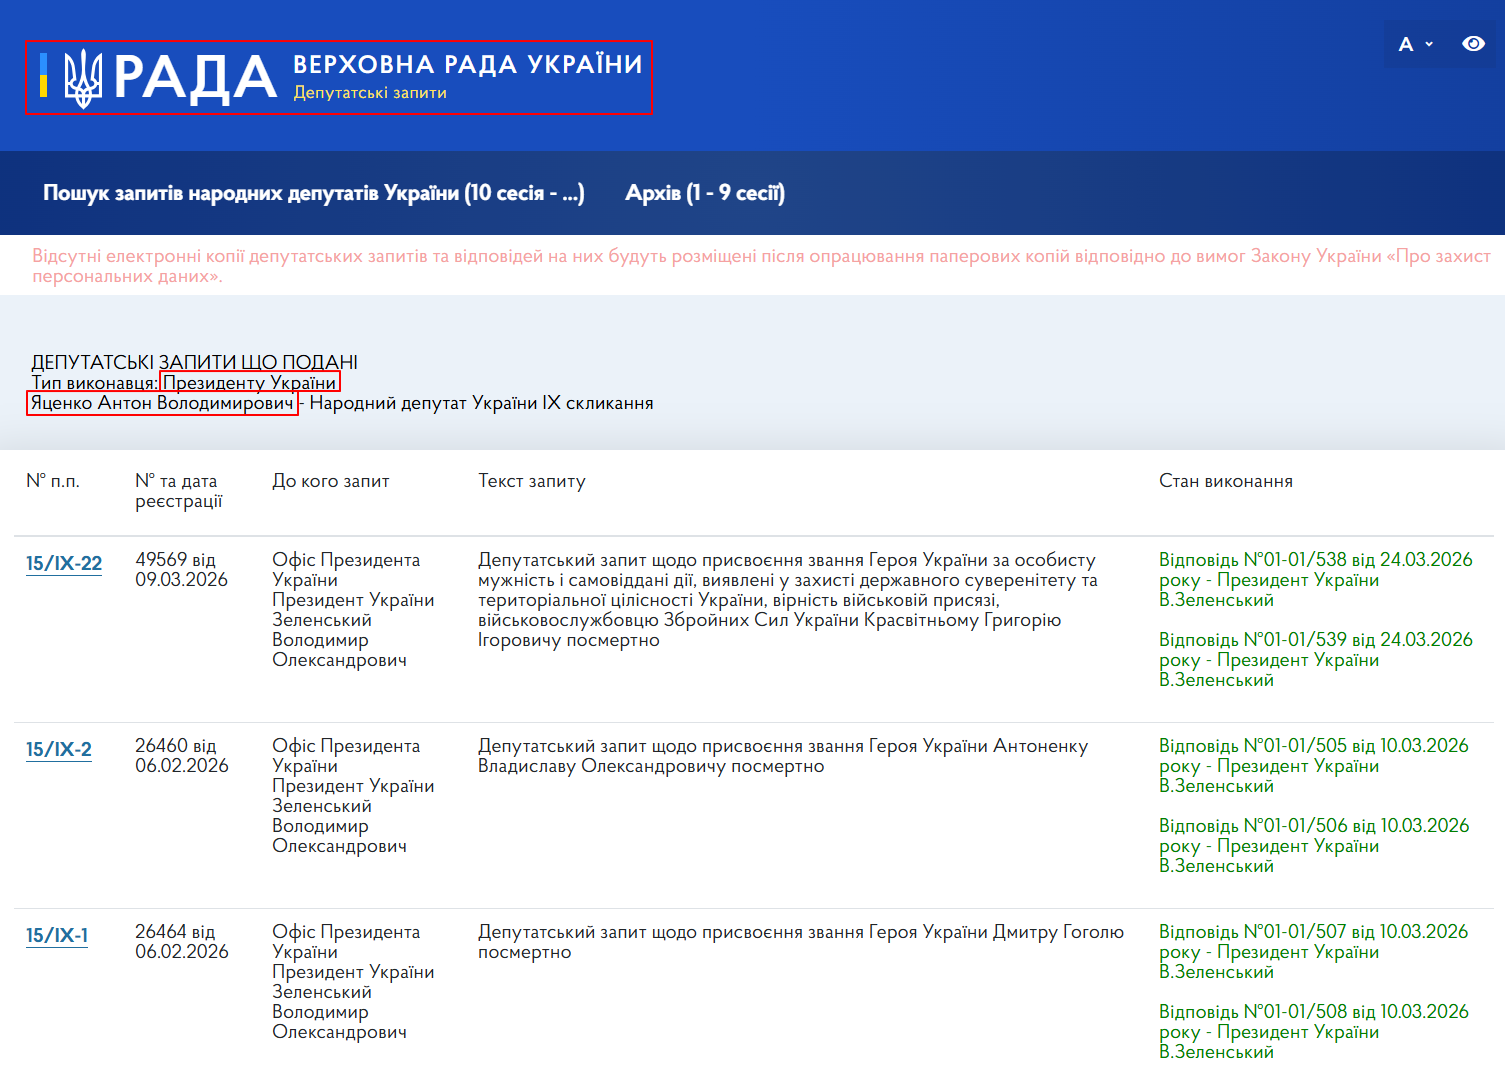Click 'ДЕПУТАТСЬКІ ЗАПИТИ ЩО ПОДАНІ' heading
This screenshot has height=1091, width=1505.
point(194,362)
